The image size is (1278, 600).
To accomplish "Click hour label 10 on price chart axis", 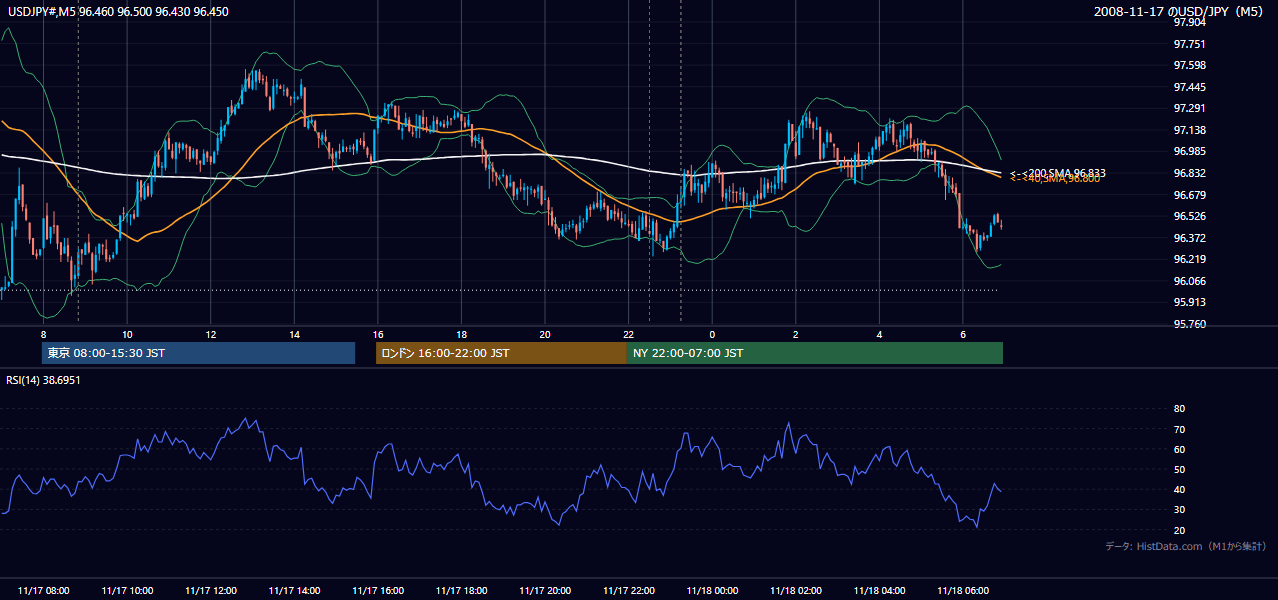I will pos(127,334).
